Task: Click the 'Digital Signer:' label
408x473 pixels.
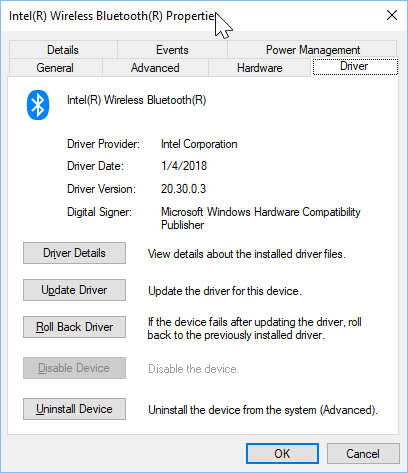Action: coord(99,212)
